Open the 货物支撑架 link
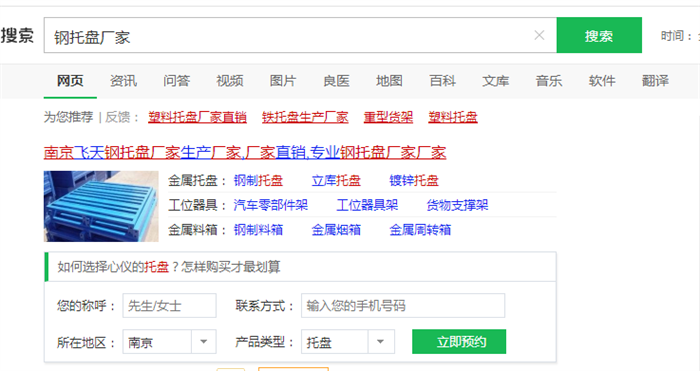The height and width of the screenshot is (371, 700). coord(457,205)
